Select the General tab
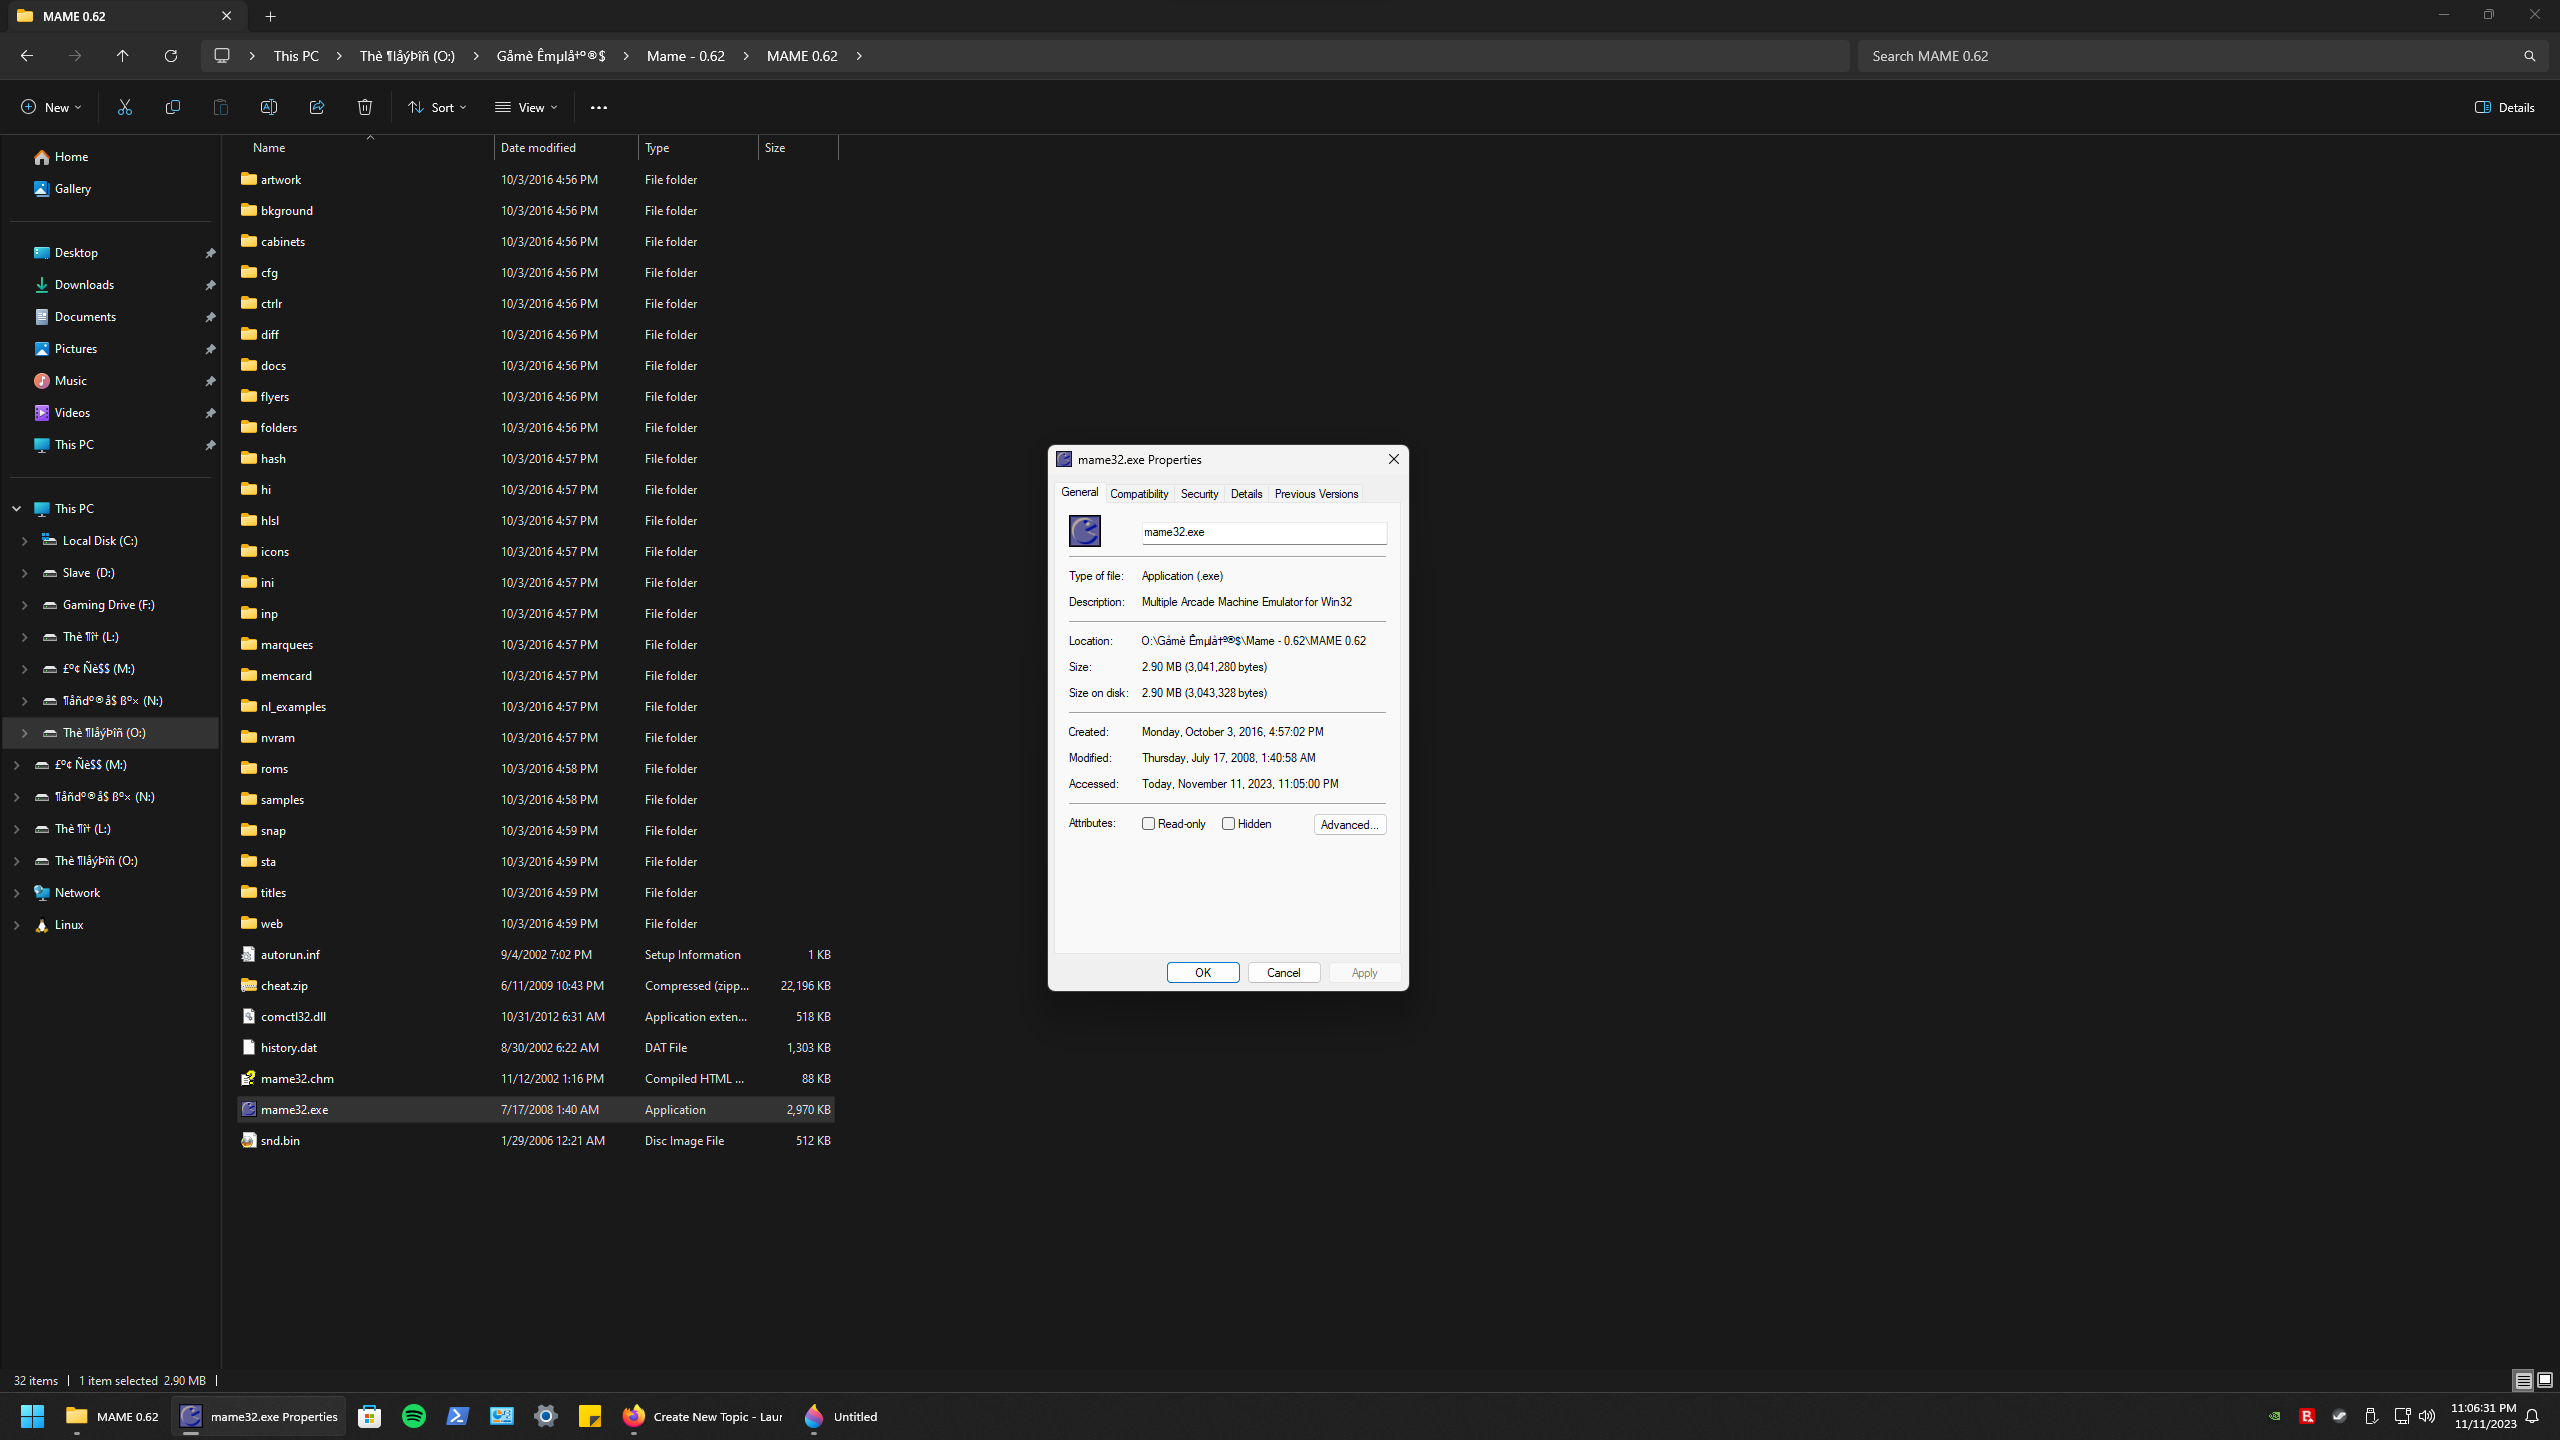Image resolution: width=2560 pixels, height=1440 pixels. tap(1079, 492)
